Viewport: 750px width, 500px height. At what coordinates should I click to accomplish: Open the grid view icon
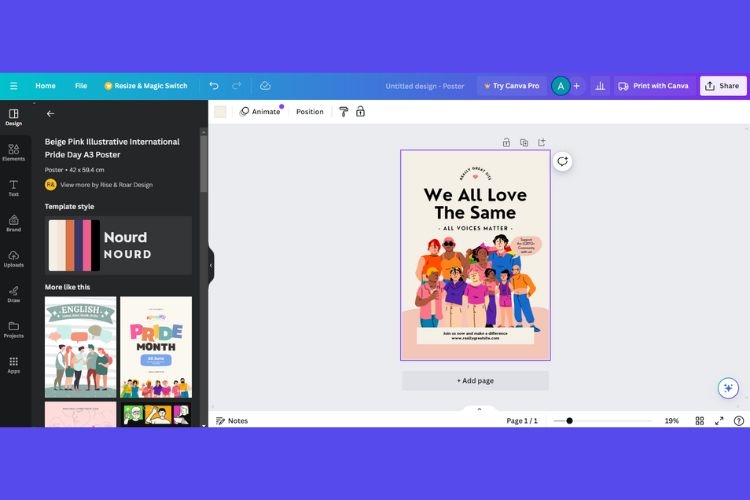point(699,421)
